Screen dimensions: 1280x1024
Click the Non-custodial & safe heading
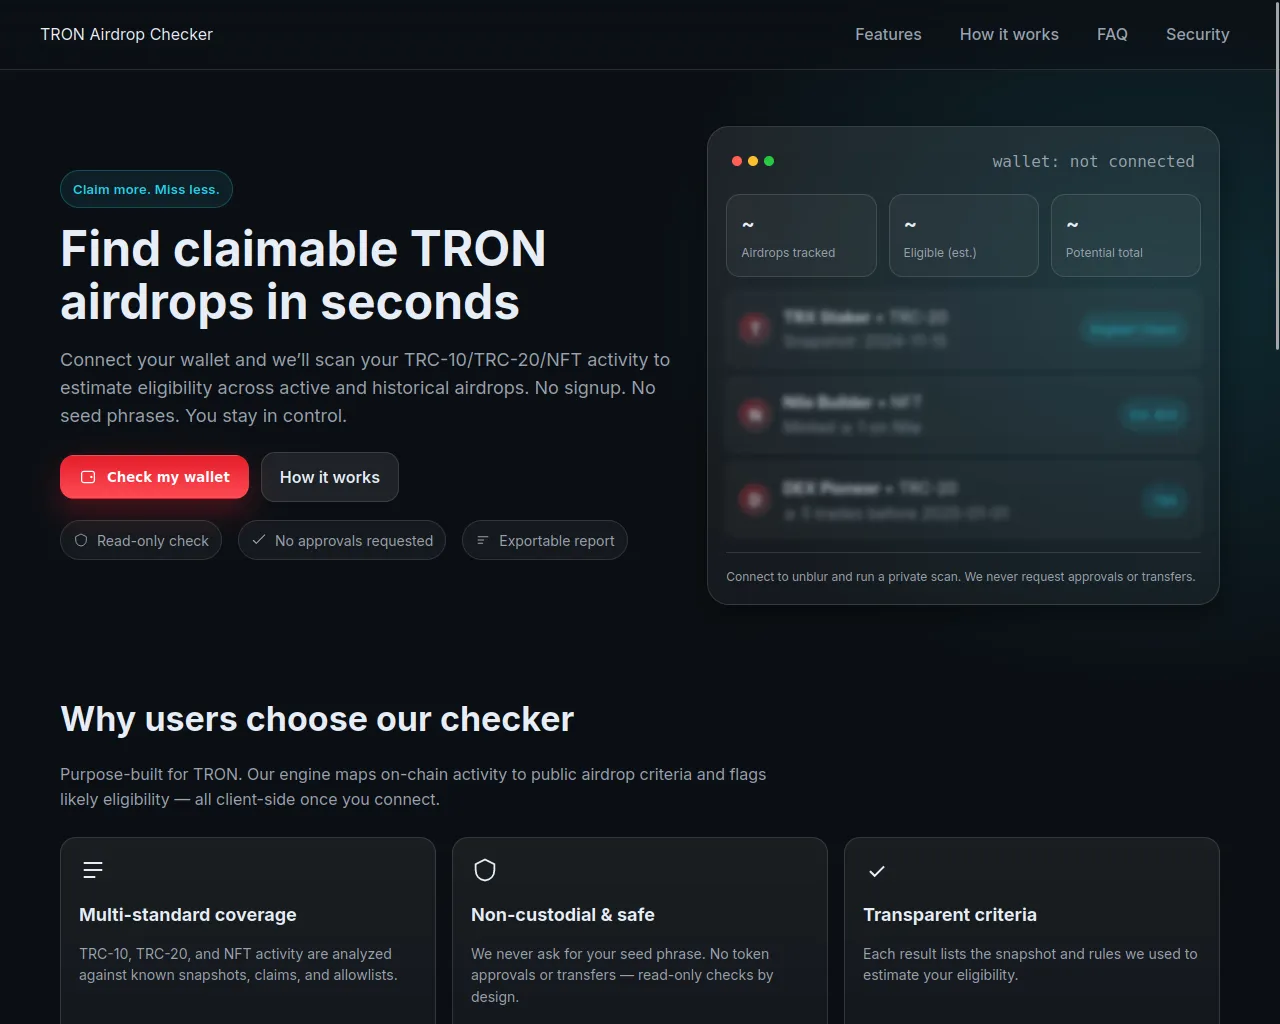(563, 915)
